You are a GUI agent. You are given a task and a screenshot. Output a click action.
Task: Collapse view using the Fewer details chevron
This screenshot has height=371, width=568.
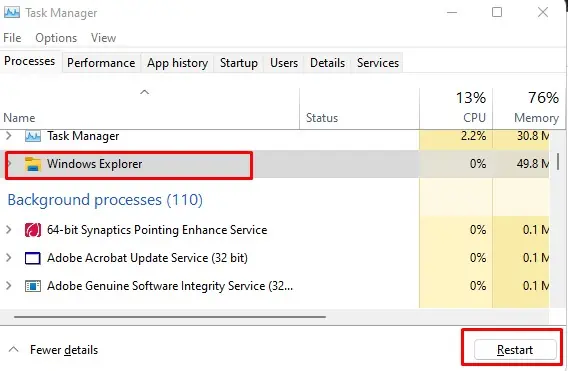click(14, 350)
